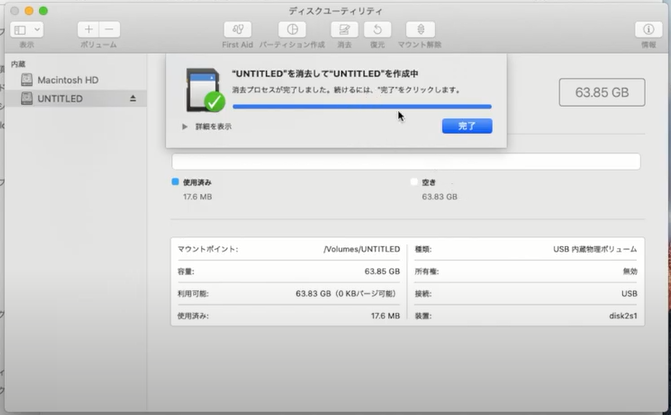Click the 容量 63.85 GB table value

point(382,271)
